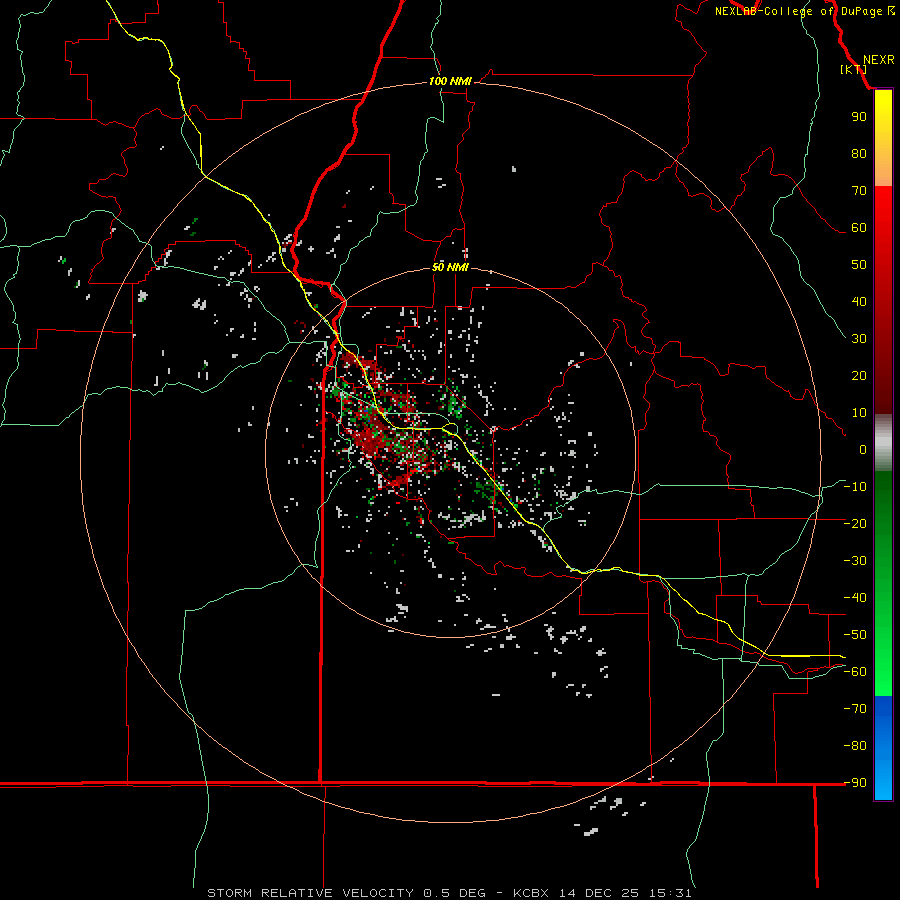Image resolution: width=900 pixels, height=900 pixels.
Task: Click the -40 knot value on scale
Action: pyautogui.click(x=855, y=598)
